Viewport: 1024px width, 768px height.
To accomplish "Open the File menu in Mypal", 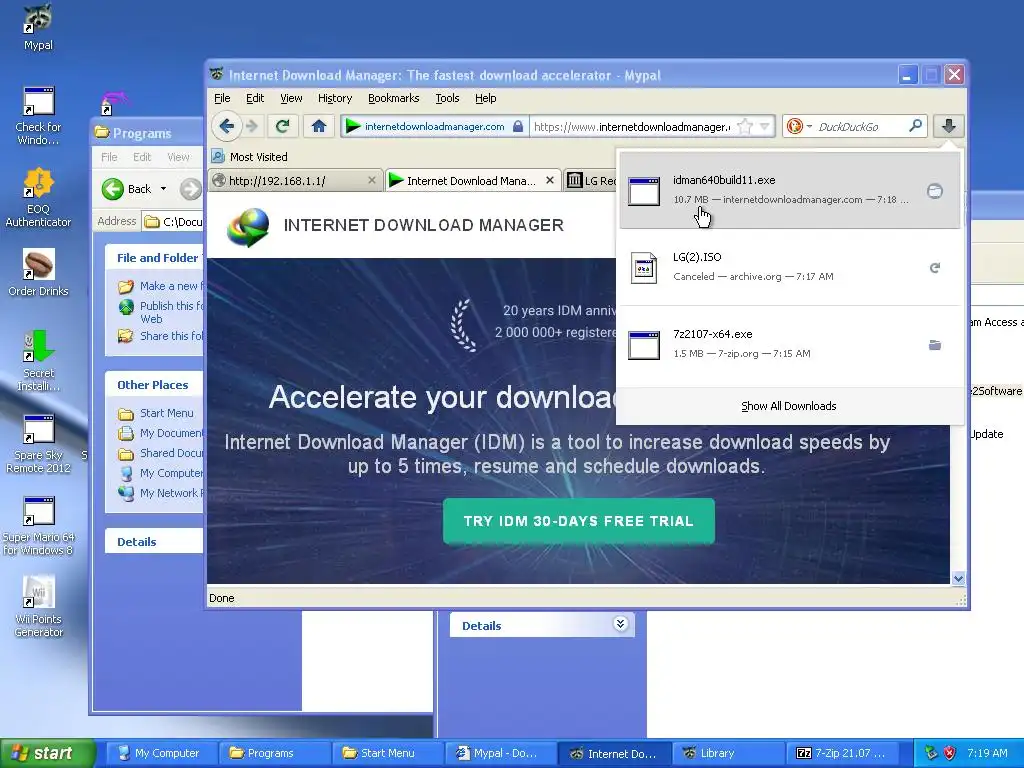I will [x=222, y=98].
